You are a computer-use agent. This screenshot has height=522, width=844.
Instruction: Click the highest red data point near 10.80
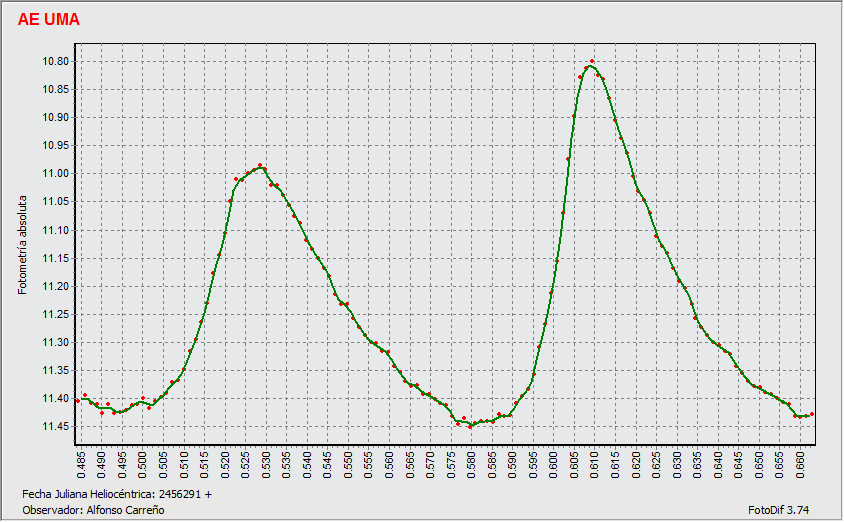[x=592, y=62]
